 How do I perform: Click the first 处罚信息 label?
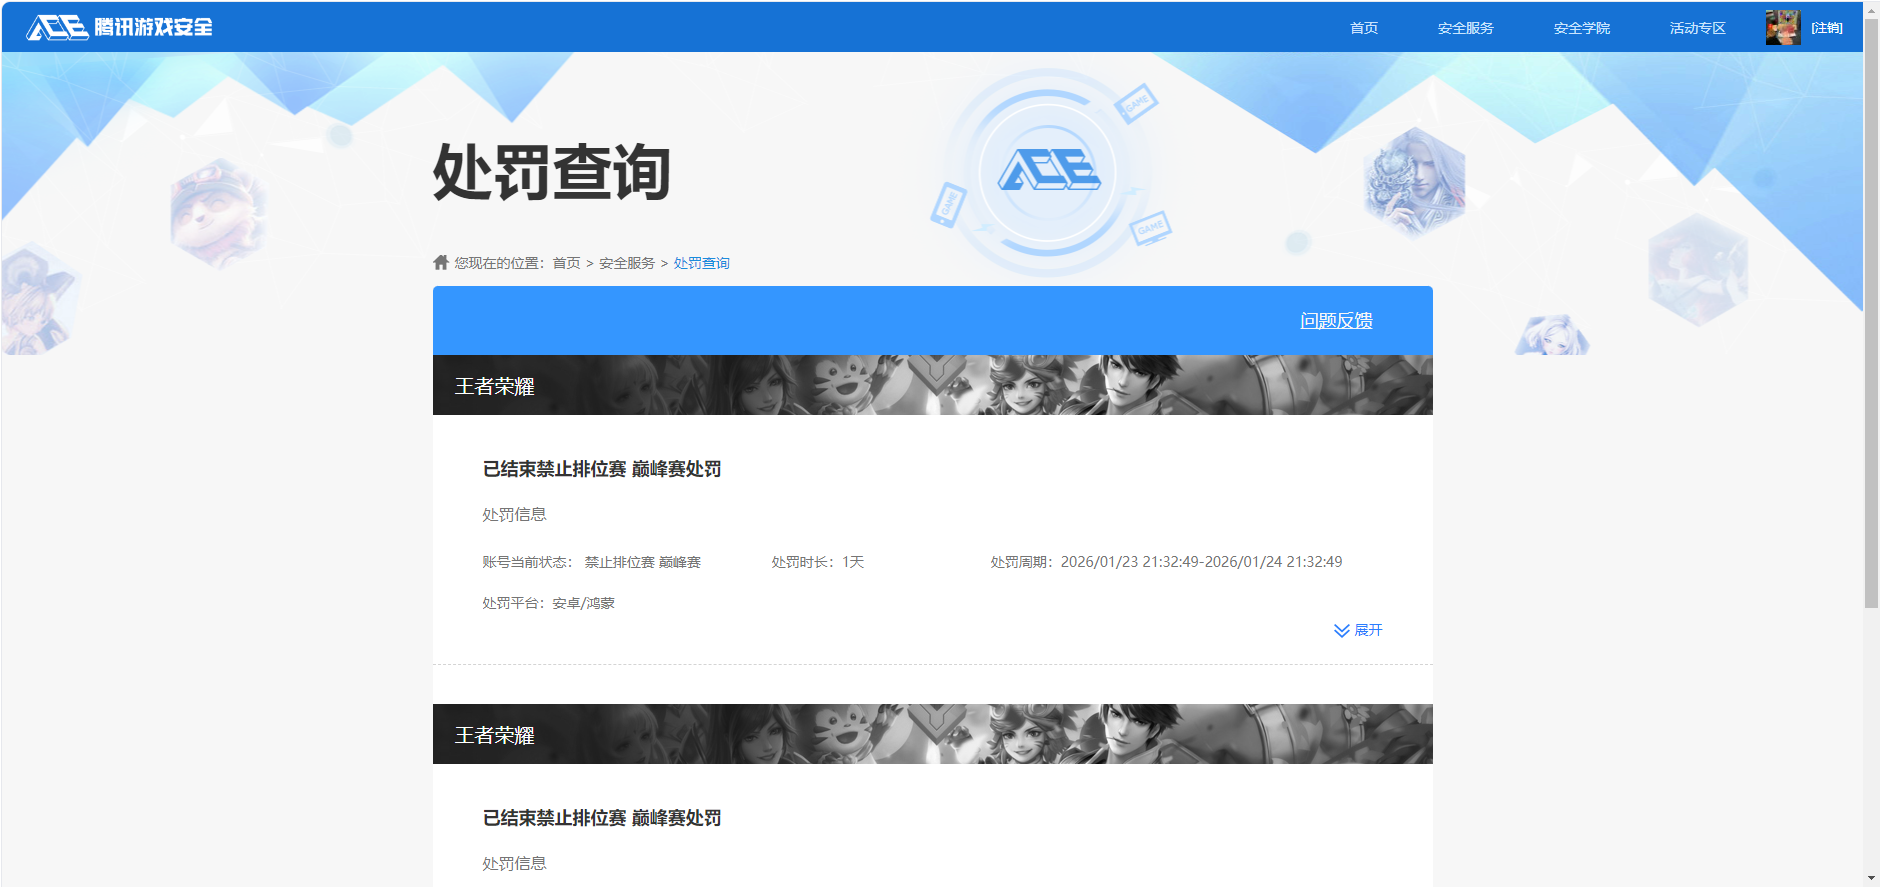pos(514,514)
